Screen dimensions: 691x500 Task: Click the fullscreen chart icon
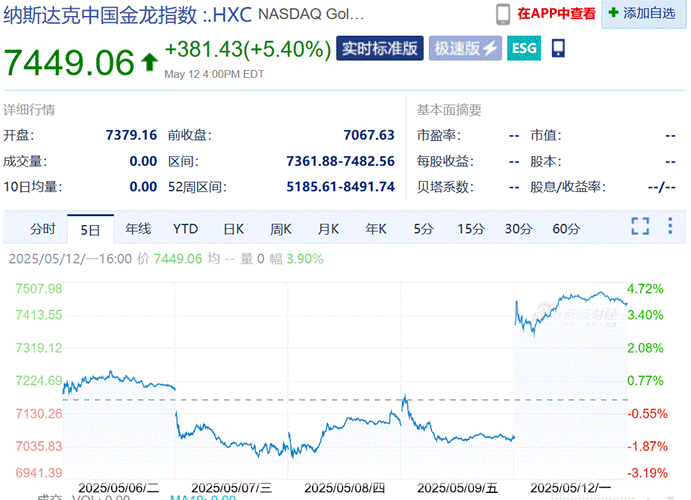[x=640, y=226]
